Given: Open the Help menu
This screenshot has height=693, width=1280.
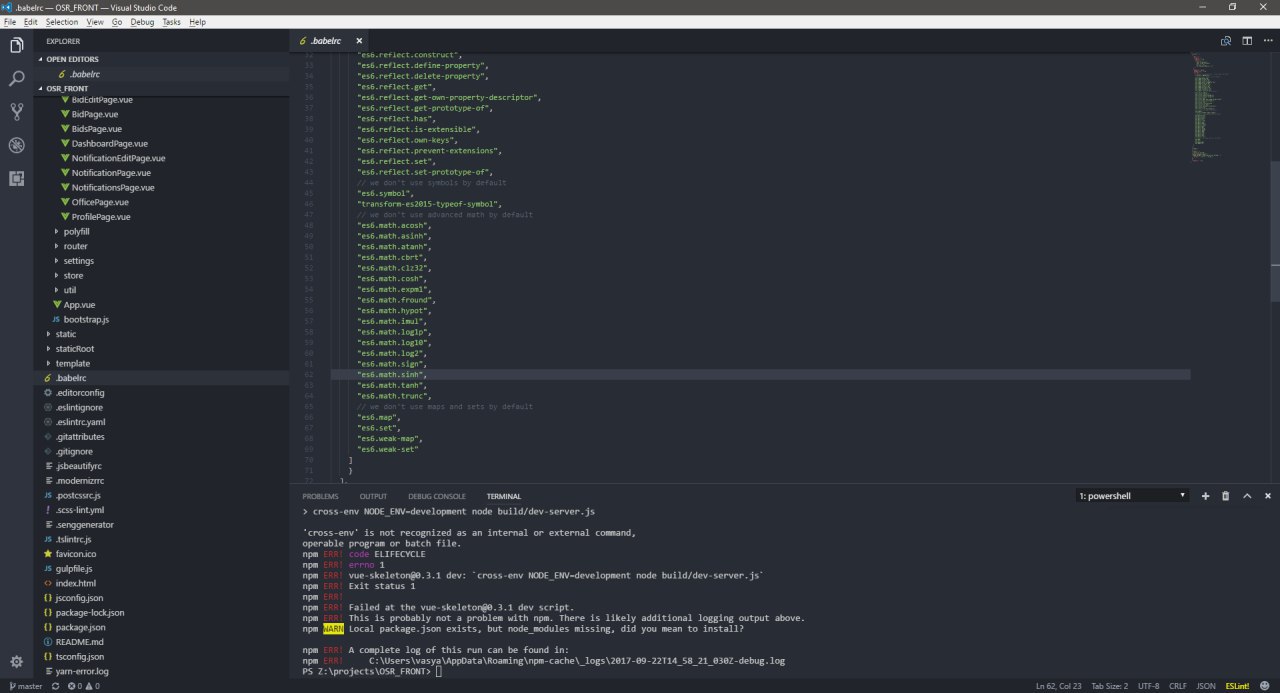Looking at the screenshot, I should (197, 21).
